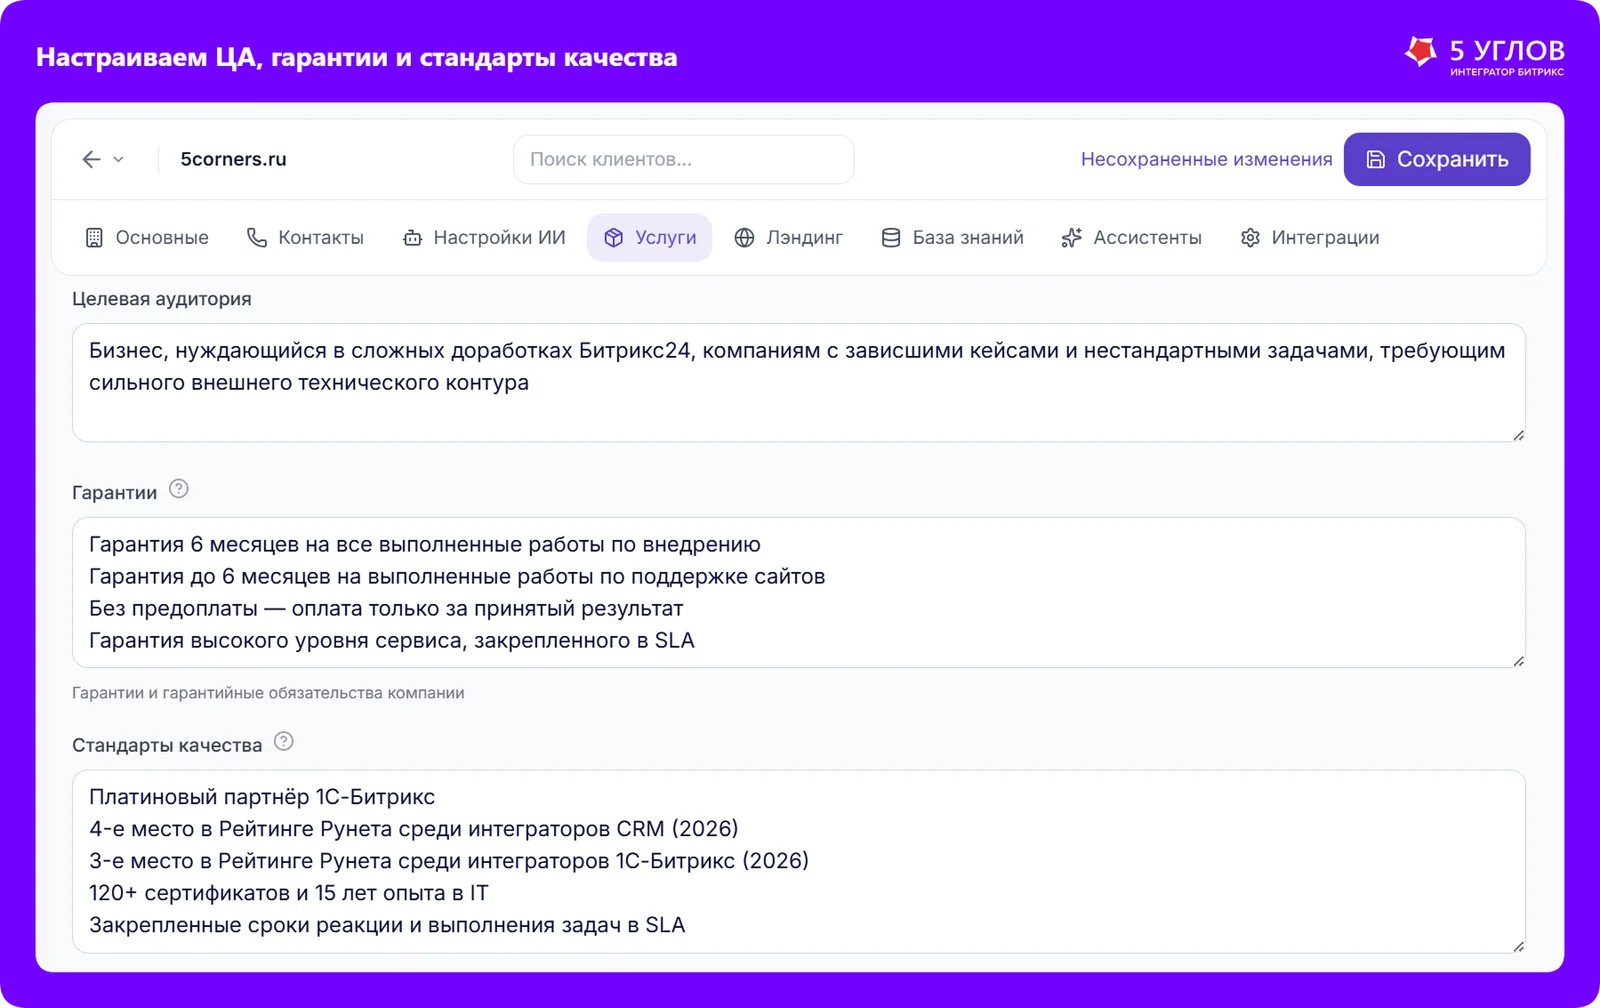This screenshot has height=1008, width=1600.
Task: Click the Несохраненные изменения link
Action: click(1206, 159)
